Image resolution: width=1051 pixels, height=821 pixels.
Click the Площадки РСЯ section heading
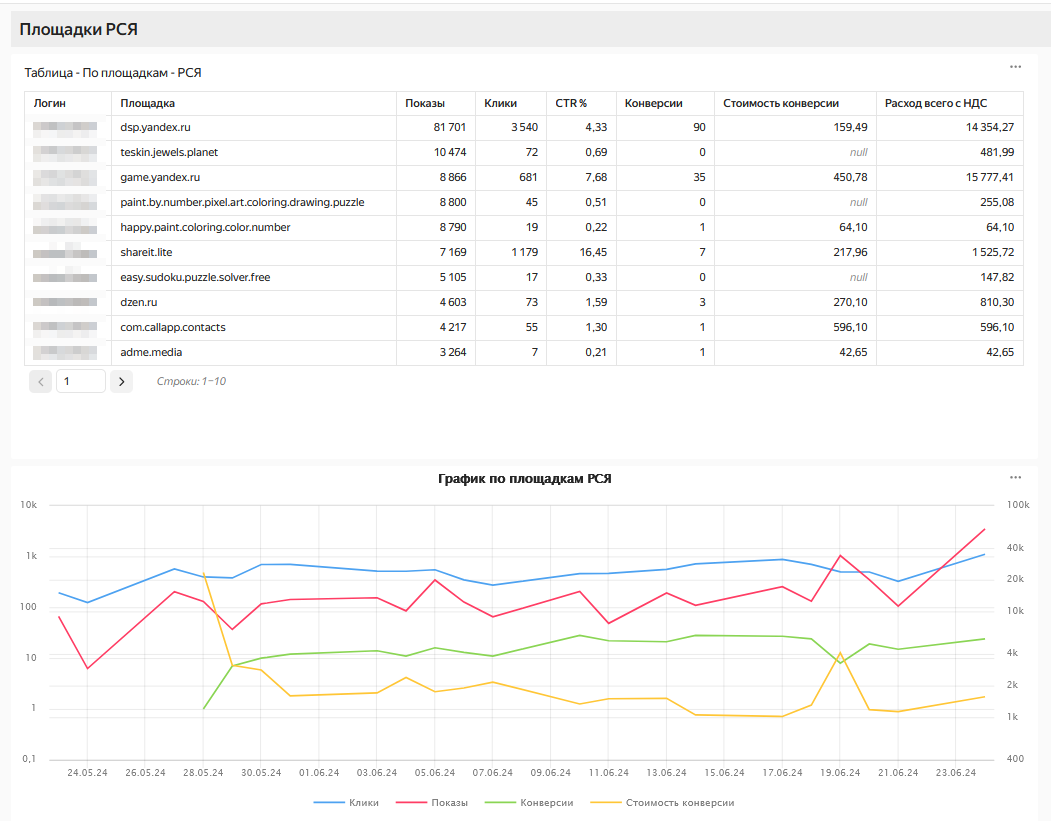(x=78, y=29)
